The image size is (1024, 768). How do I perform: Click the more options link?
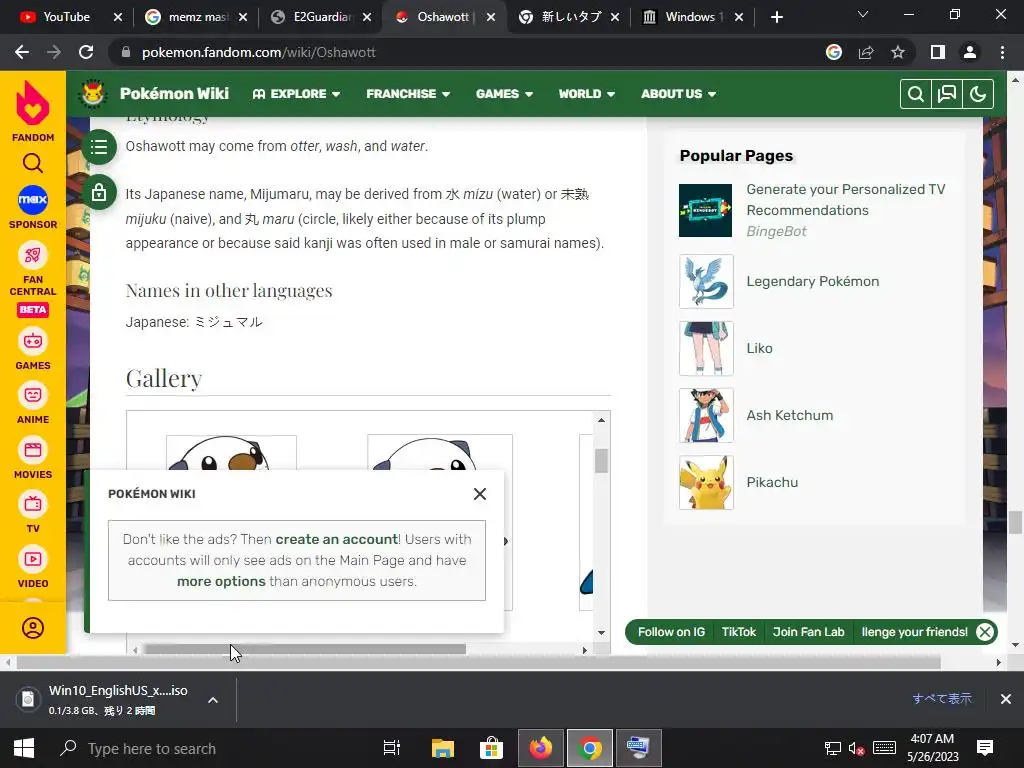pyautogui.click(x=221, y=581)
